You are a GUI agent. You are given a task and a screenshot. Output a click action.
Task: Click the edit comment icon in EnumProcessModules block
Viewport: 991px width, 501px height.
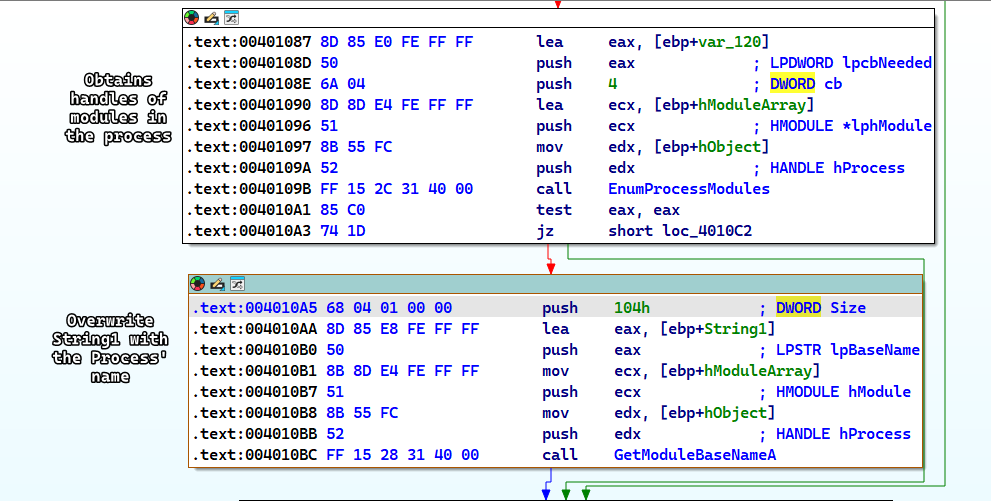click(211, 18)
